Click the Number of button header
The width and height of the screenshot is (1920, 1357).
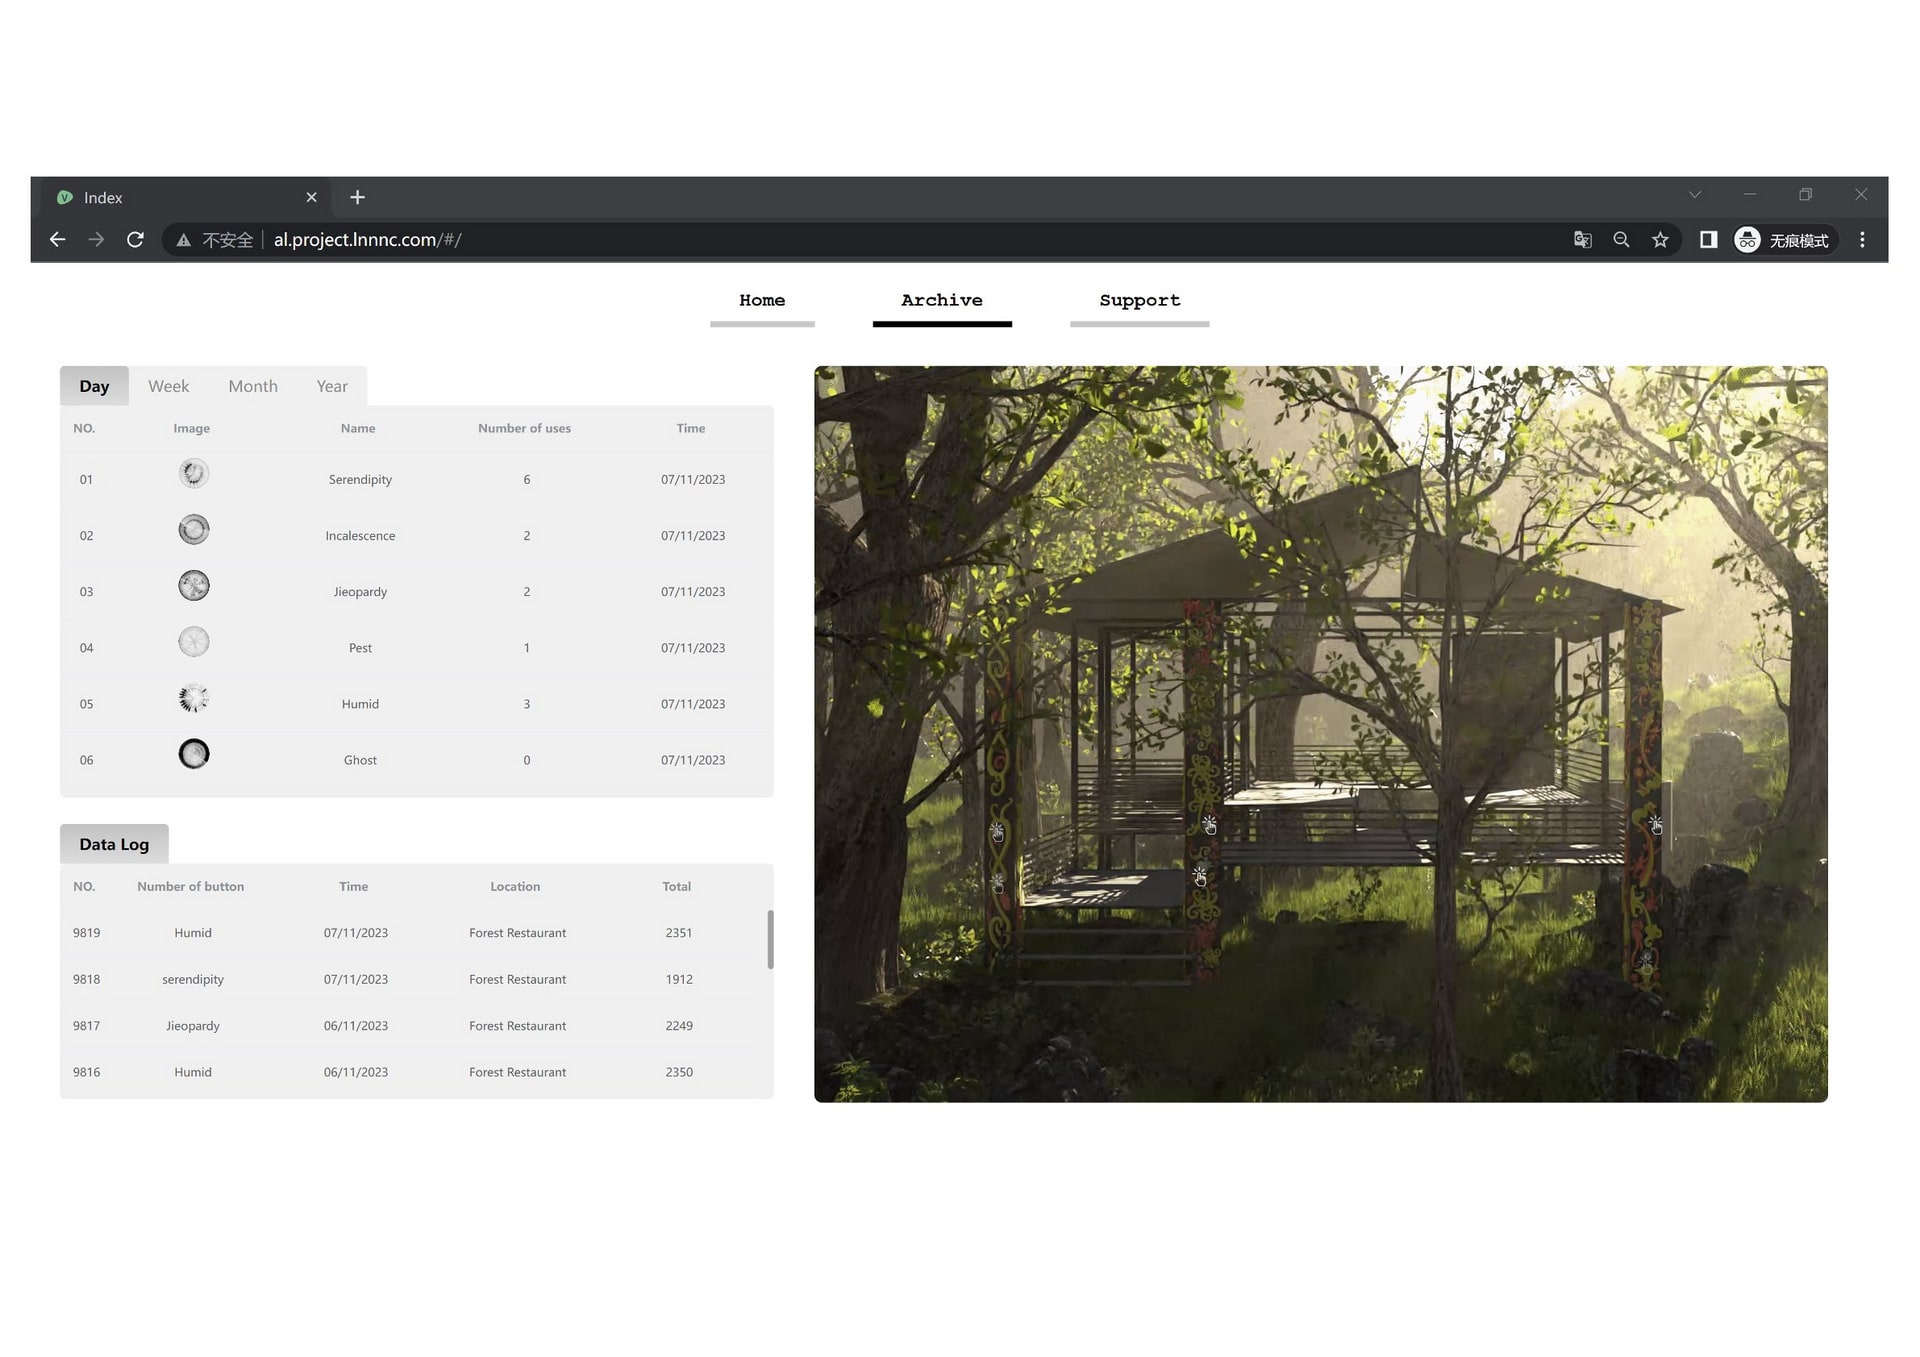tap(190, 886)
